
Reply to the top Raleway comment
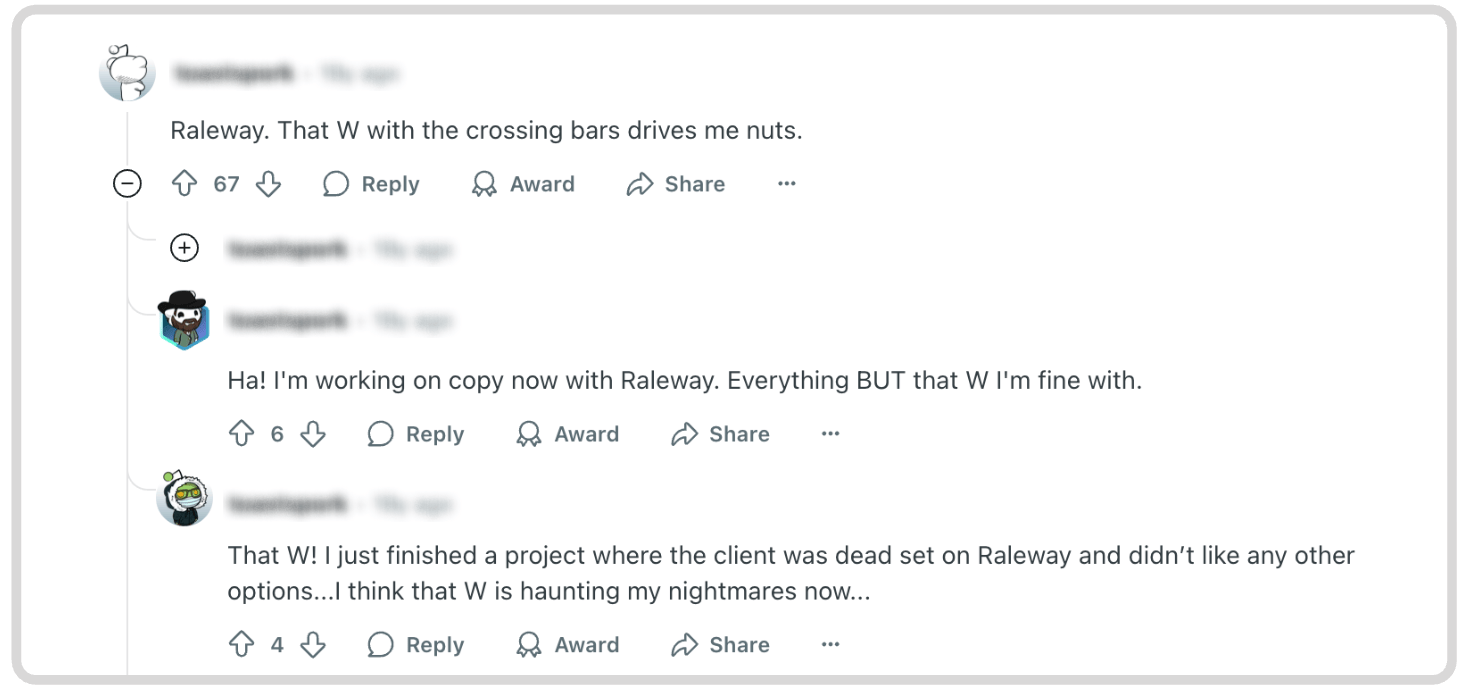coord(371,184)
